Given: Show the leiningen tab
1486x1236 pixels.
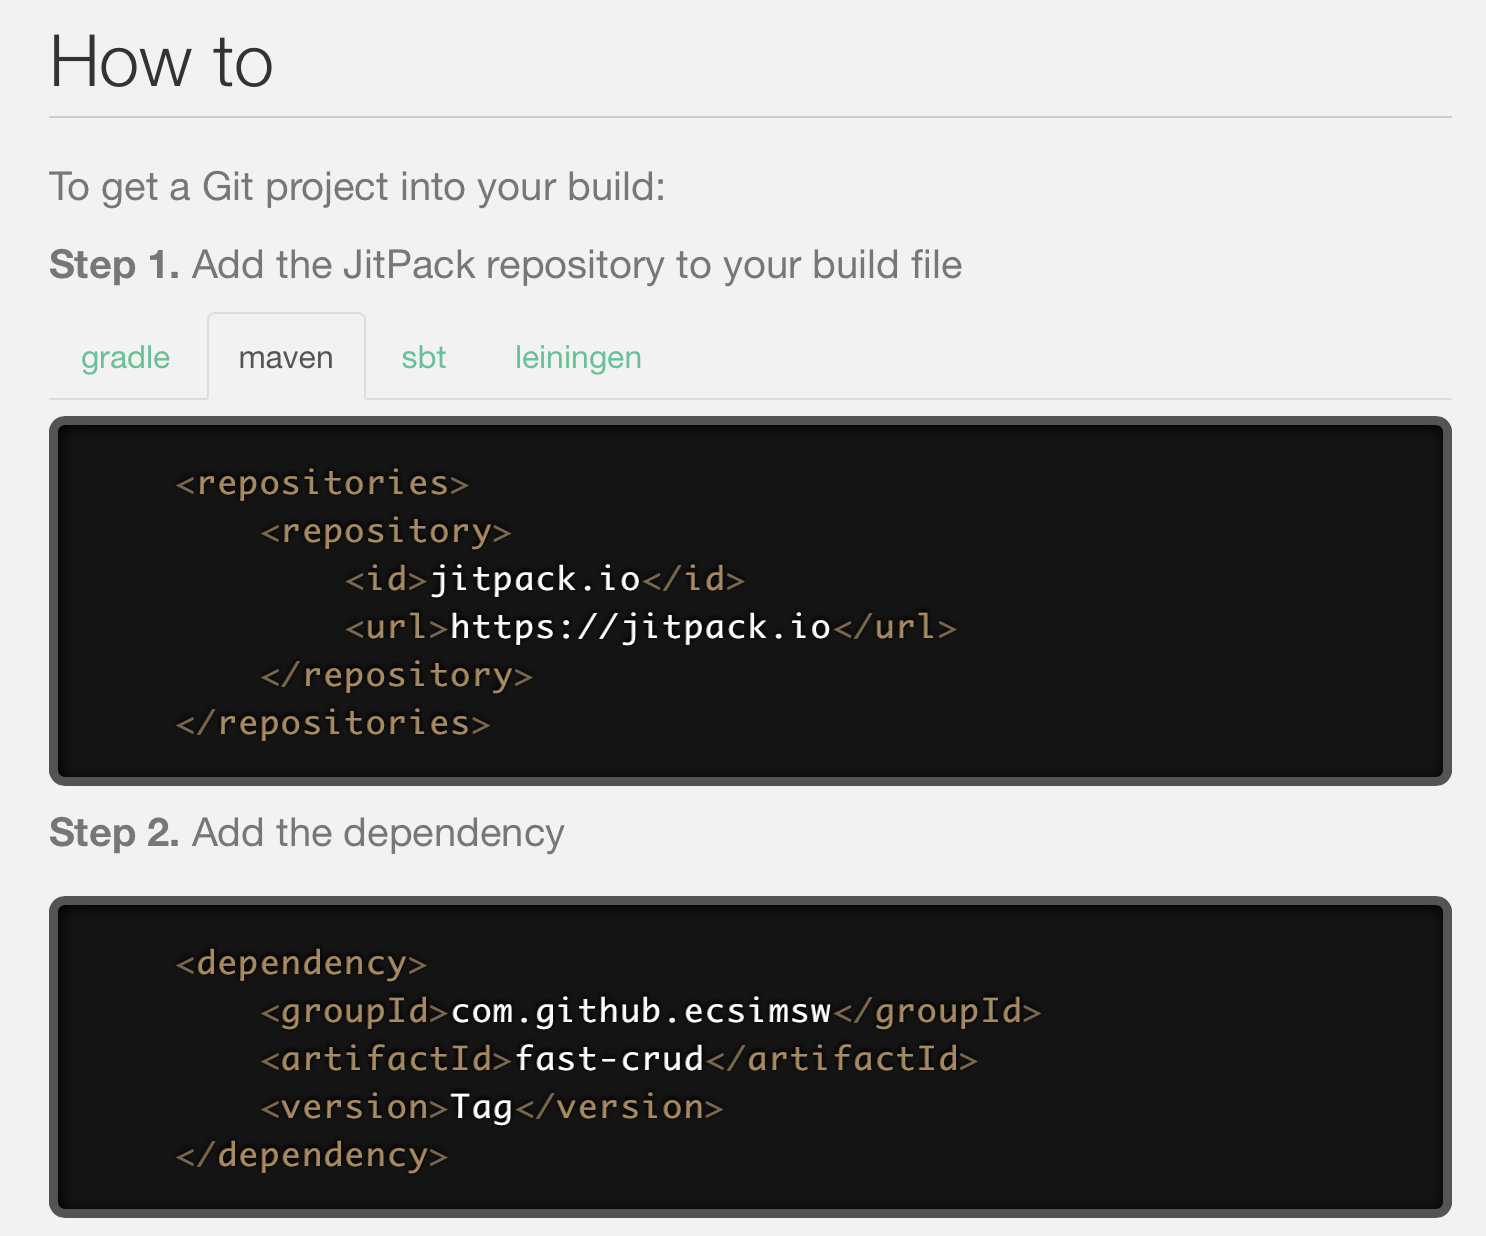Looking at the screenshot, I should click(x=578, y=357).
